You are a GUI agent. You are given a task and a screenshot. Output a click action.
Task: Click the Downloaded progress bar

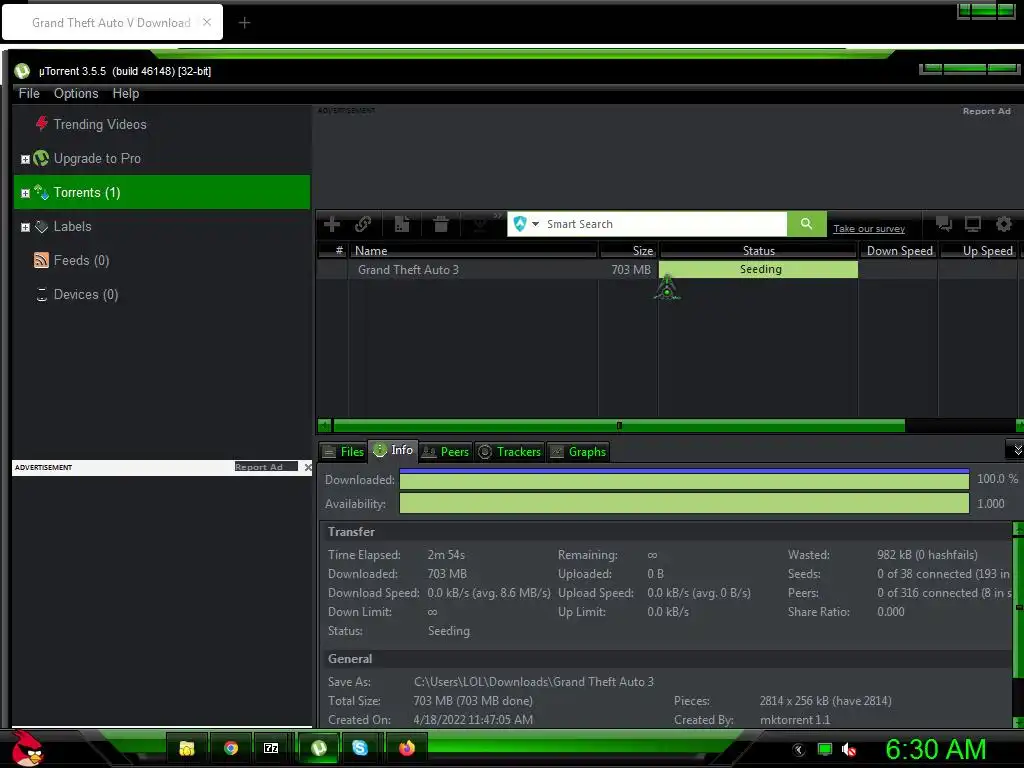point(684,479)
